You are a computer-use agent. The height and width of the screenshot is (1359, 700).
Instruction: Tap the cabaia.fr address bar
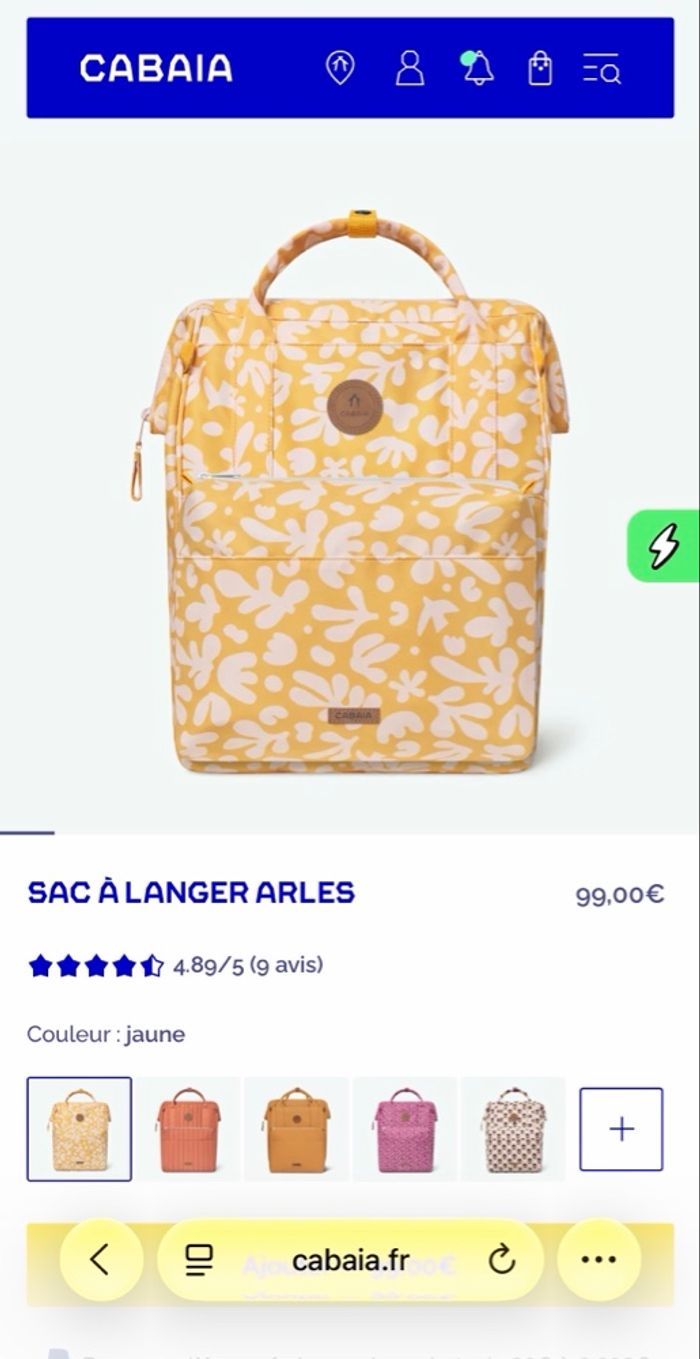[350, 1260]
